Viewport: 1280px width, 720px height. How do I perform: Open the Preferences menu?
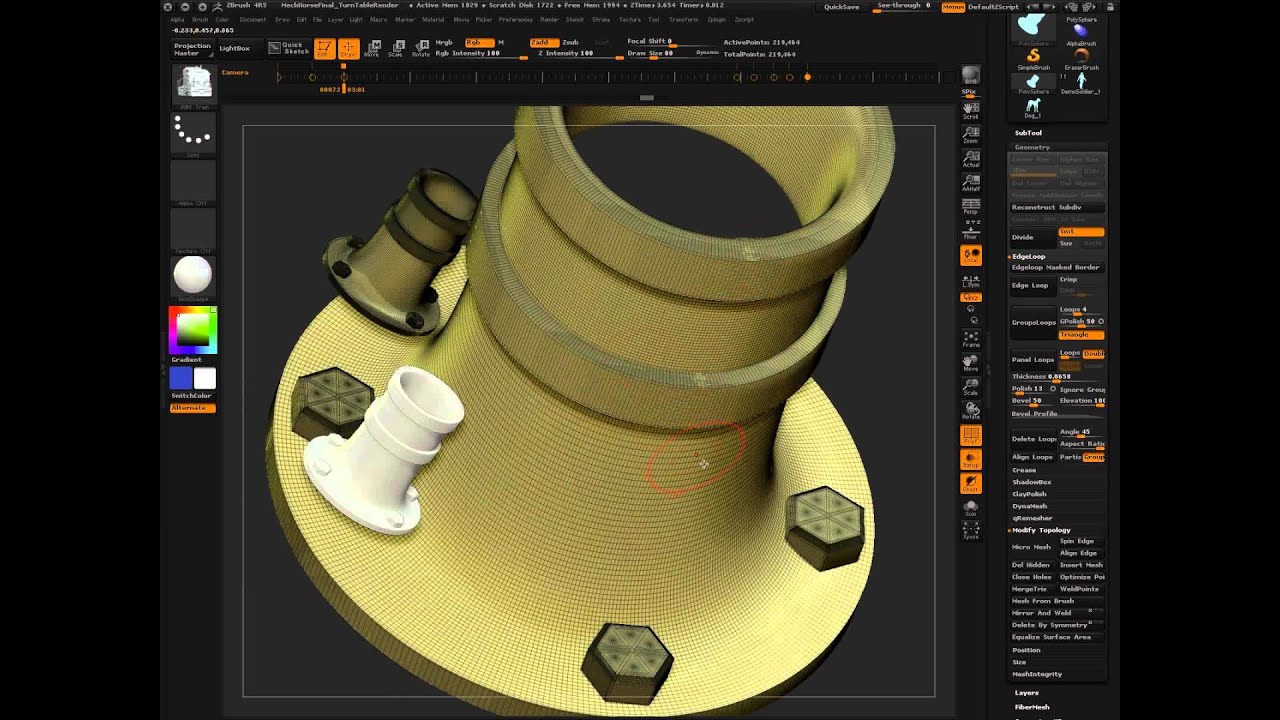point(516,19)
